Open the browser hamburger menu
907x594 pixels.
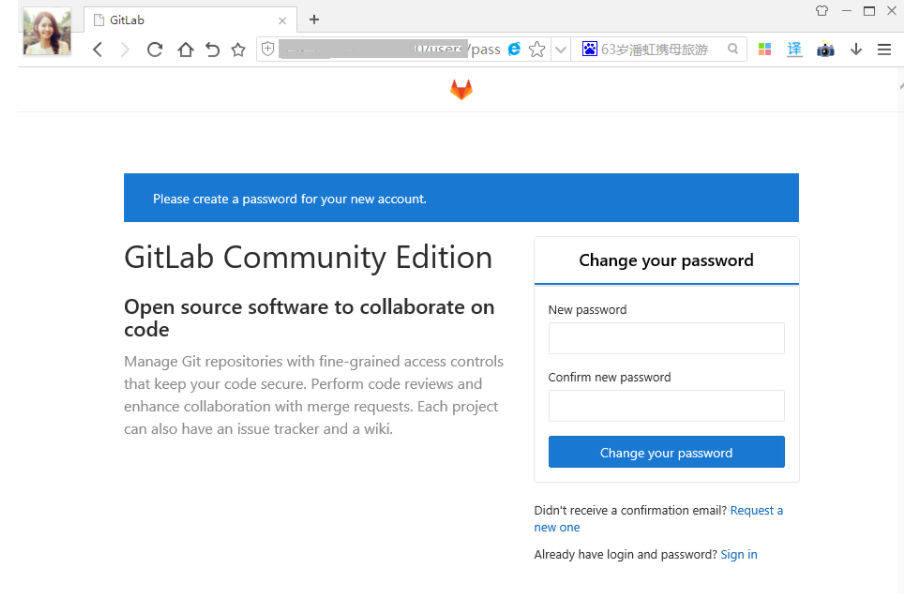(884, 48)
